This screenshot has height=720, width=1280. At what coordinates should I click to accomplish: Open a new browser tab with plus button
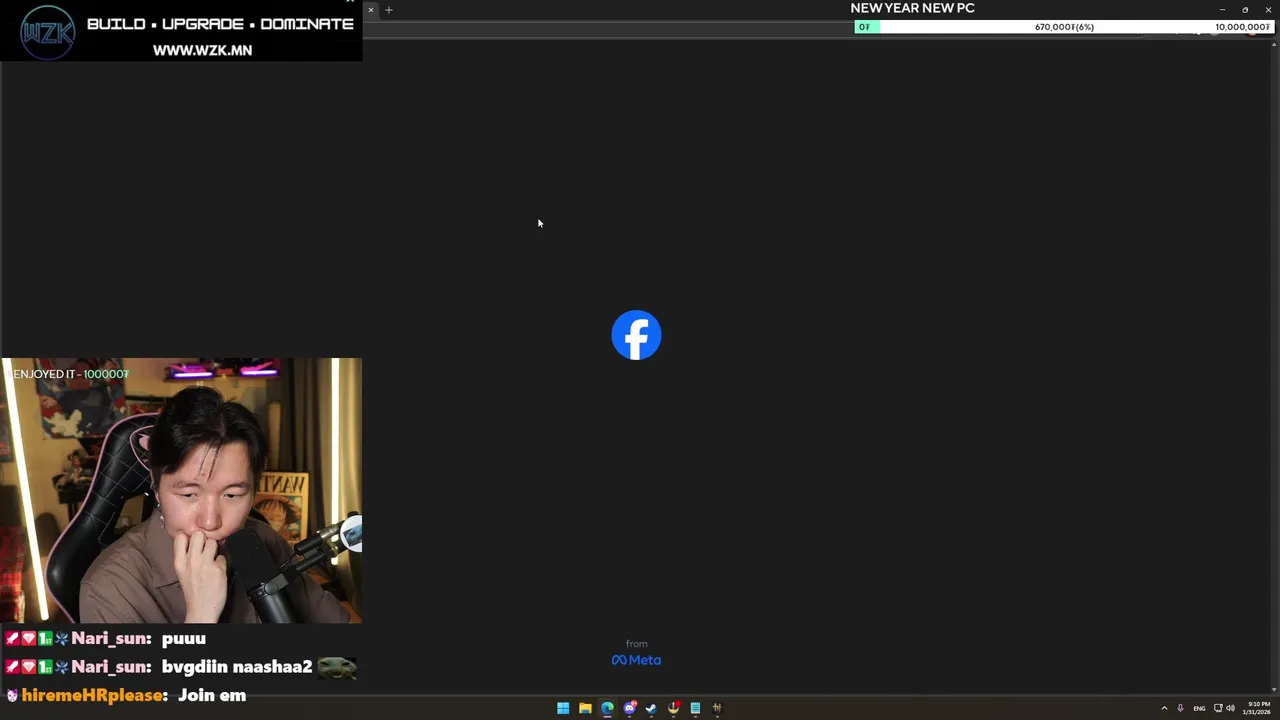click(389, 10)
